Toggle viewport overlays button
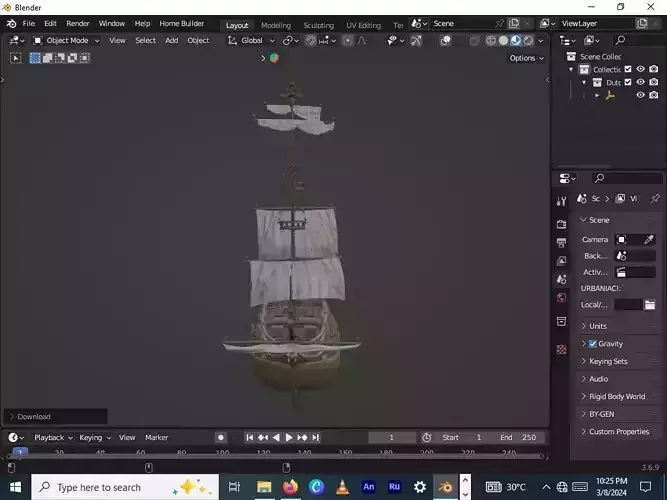The width and height of the screenshot is (667, 500). 445,40
